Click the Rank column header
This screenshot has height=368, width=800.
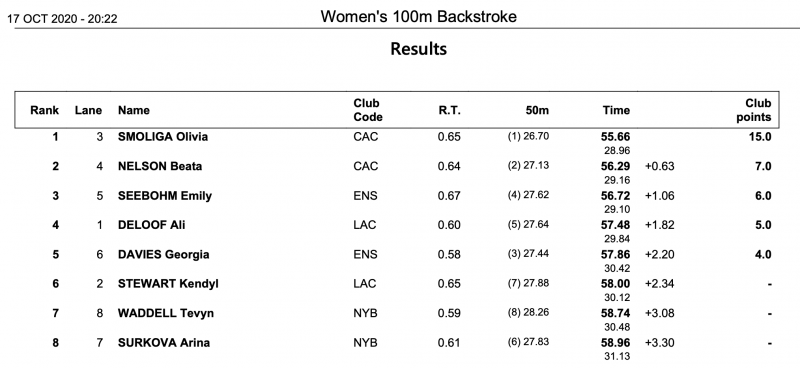[x=44, y=110]
